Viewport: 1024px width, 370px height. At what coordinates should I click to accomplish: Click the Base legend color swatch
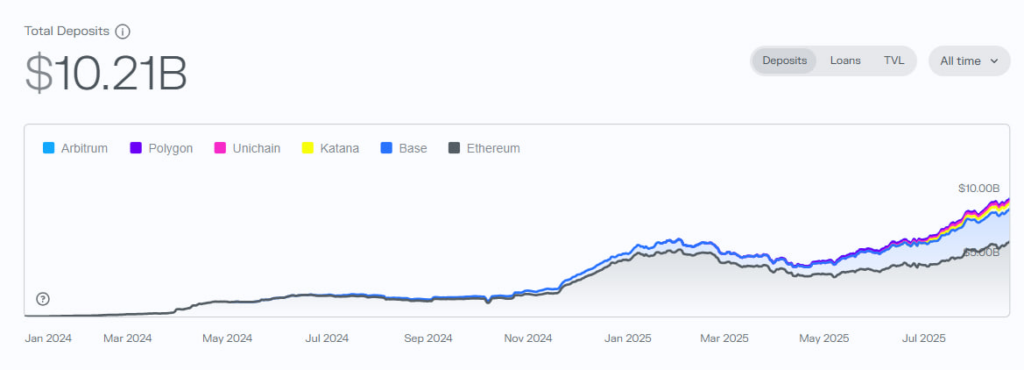coord(386,148)
